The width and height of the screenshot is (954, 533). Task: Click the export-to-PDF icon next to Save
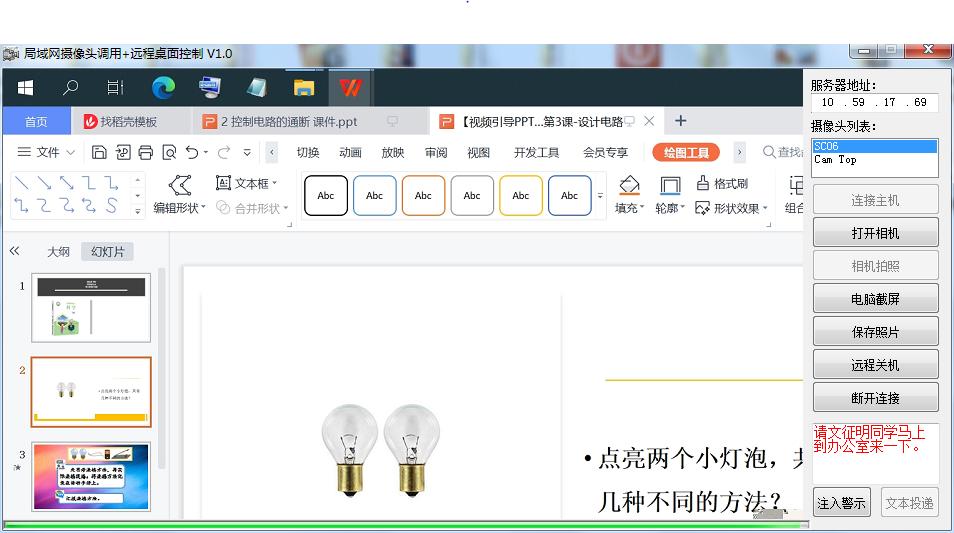pos(123,152)
